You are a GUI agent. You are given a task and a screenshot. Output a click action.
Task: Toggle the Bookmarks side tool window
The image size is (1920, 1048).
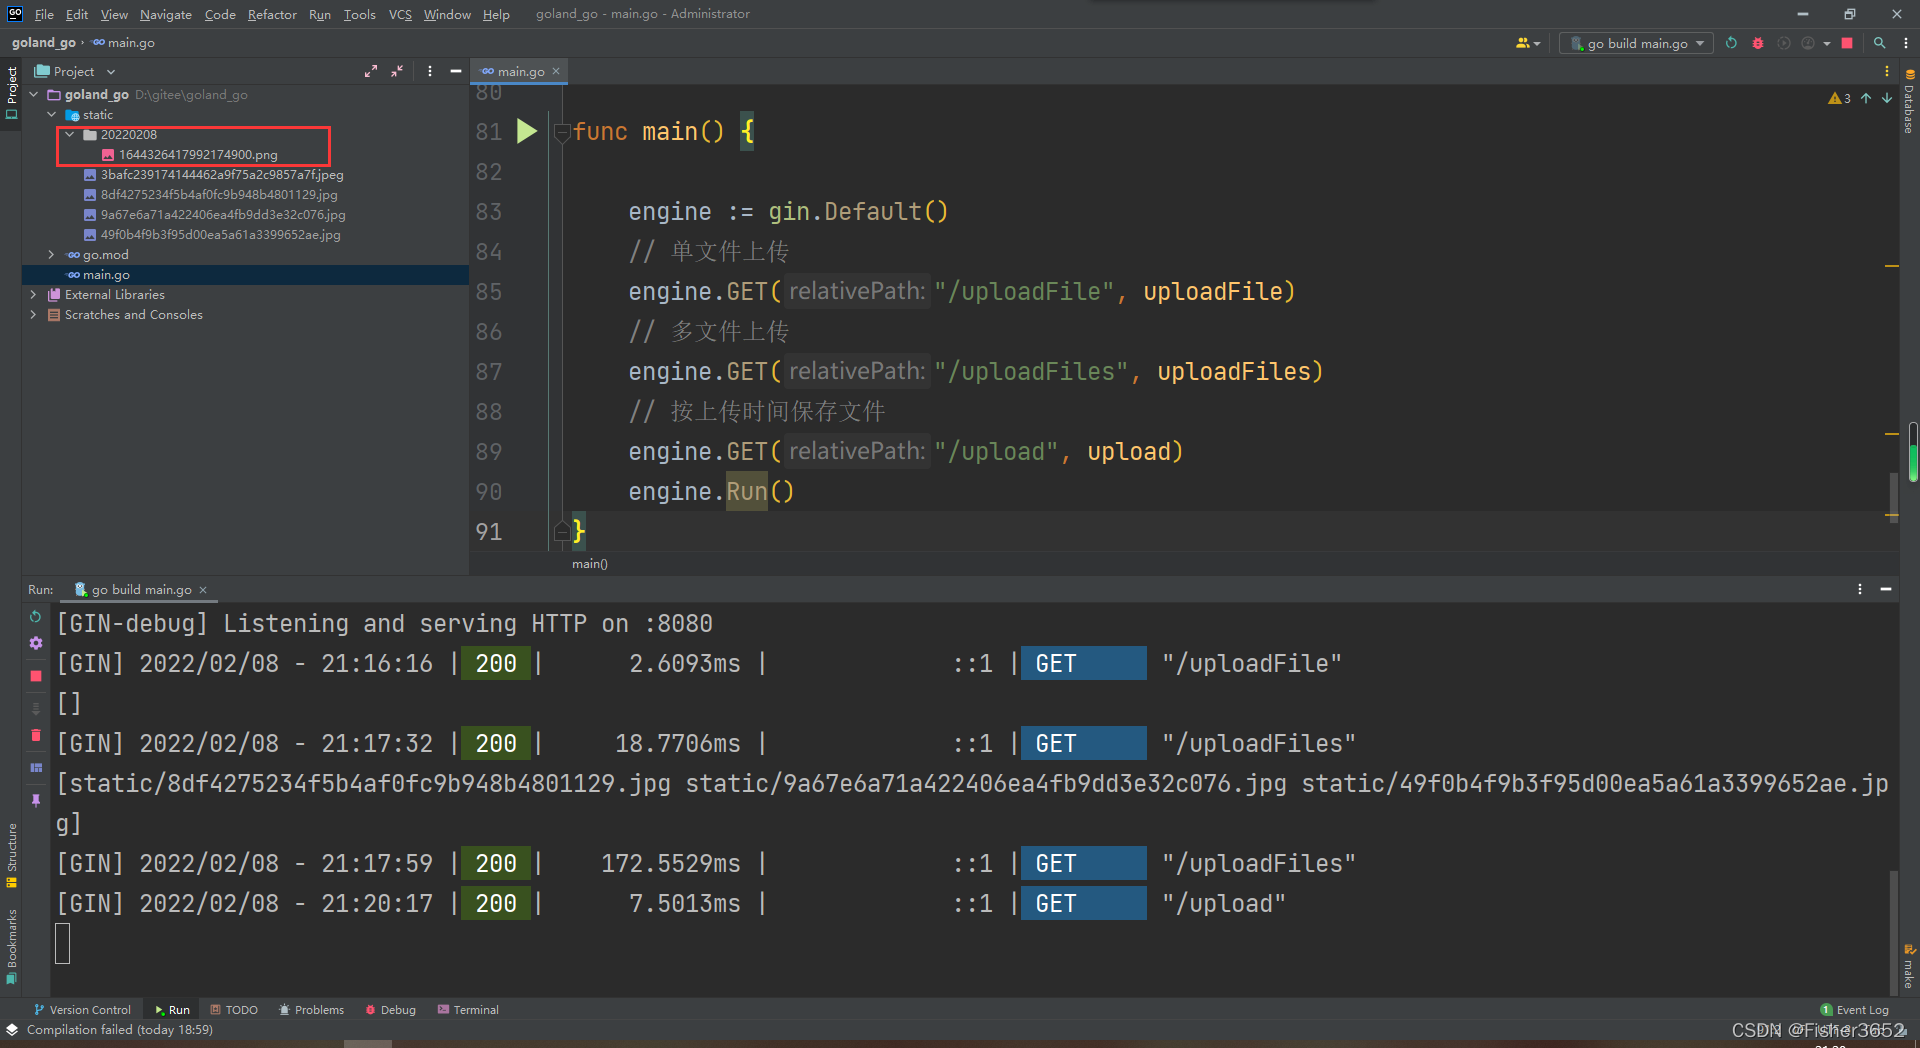click(x=11, y=945)
